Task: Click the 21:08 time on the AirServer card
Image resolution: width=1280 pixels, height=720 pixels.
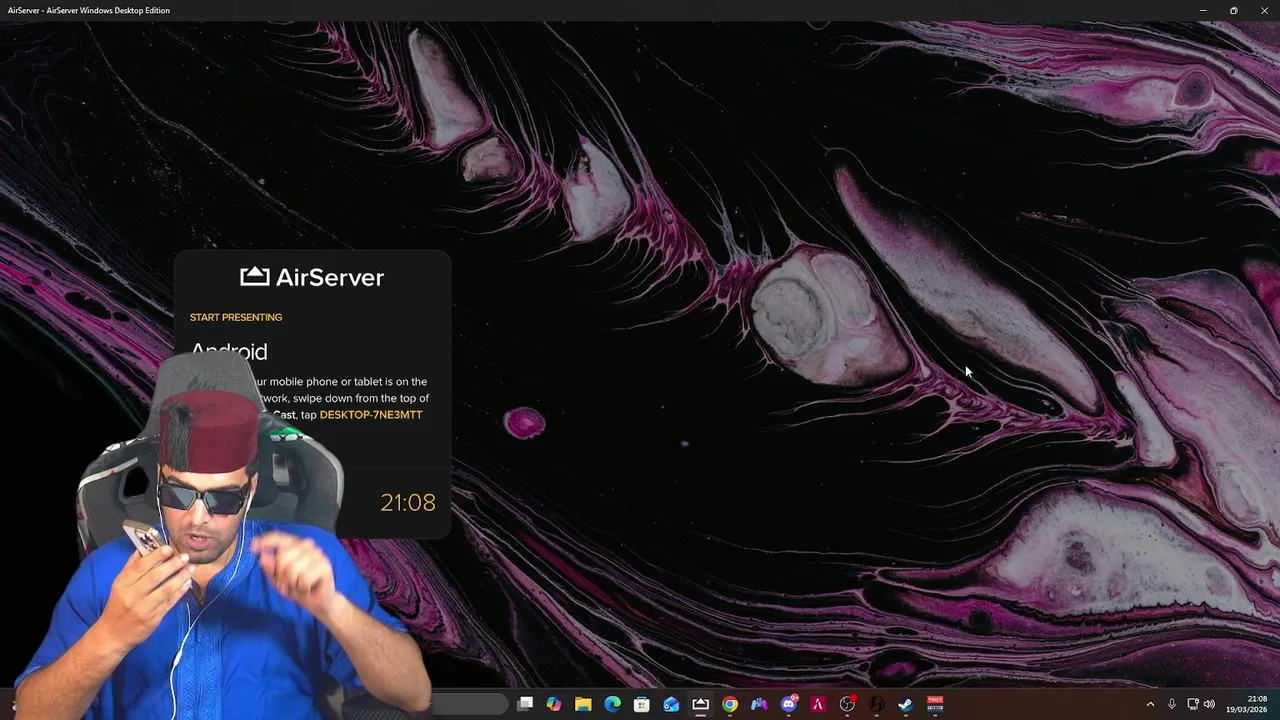Action: [x=408, y=502]
